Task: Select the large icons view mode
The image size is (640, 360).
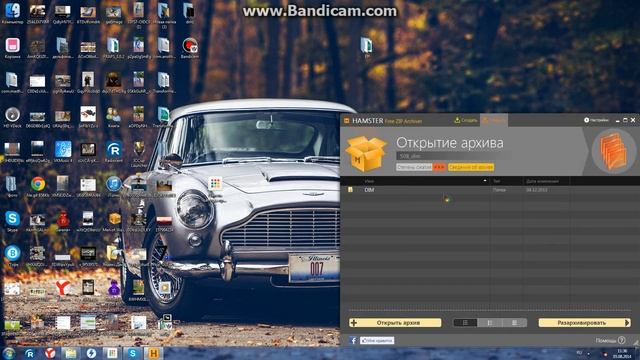Action: 514,322
